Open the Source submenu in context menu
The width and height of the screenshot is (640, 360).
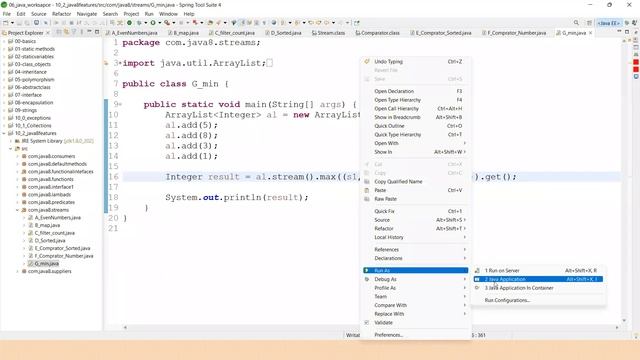coord(415,220)
